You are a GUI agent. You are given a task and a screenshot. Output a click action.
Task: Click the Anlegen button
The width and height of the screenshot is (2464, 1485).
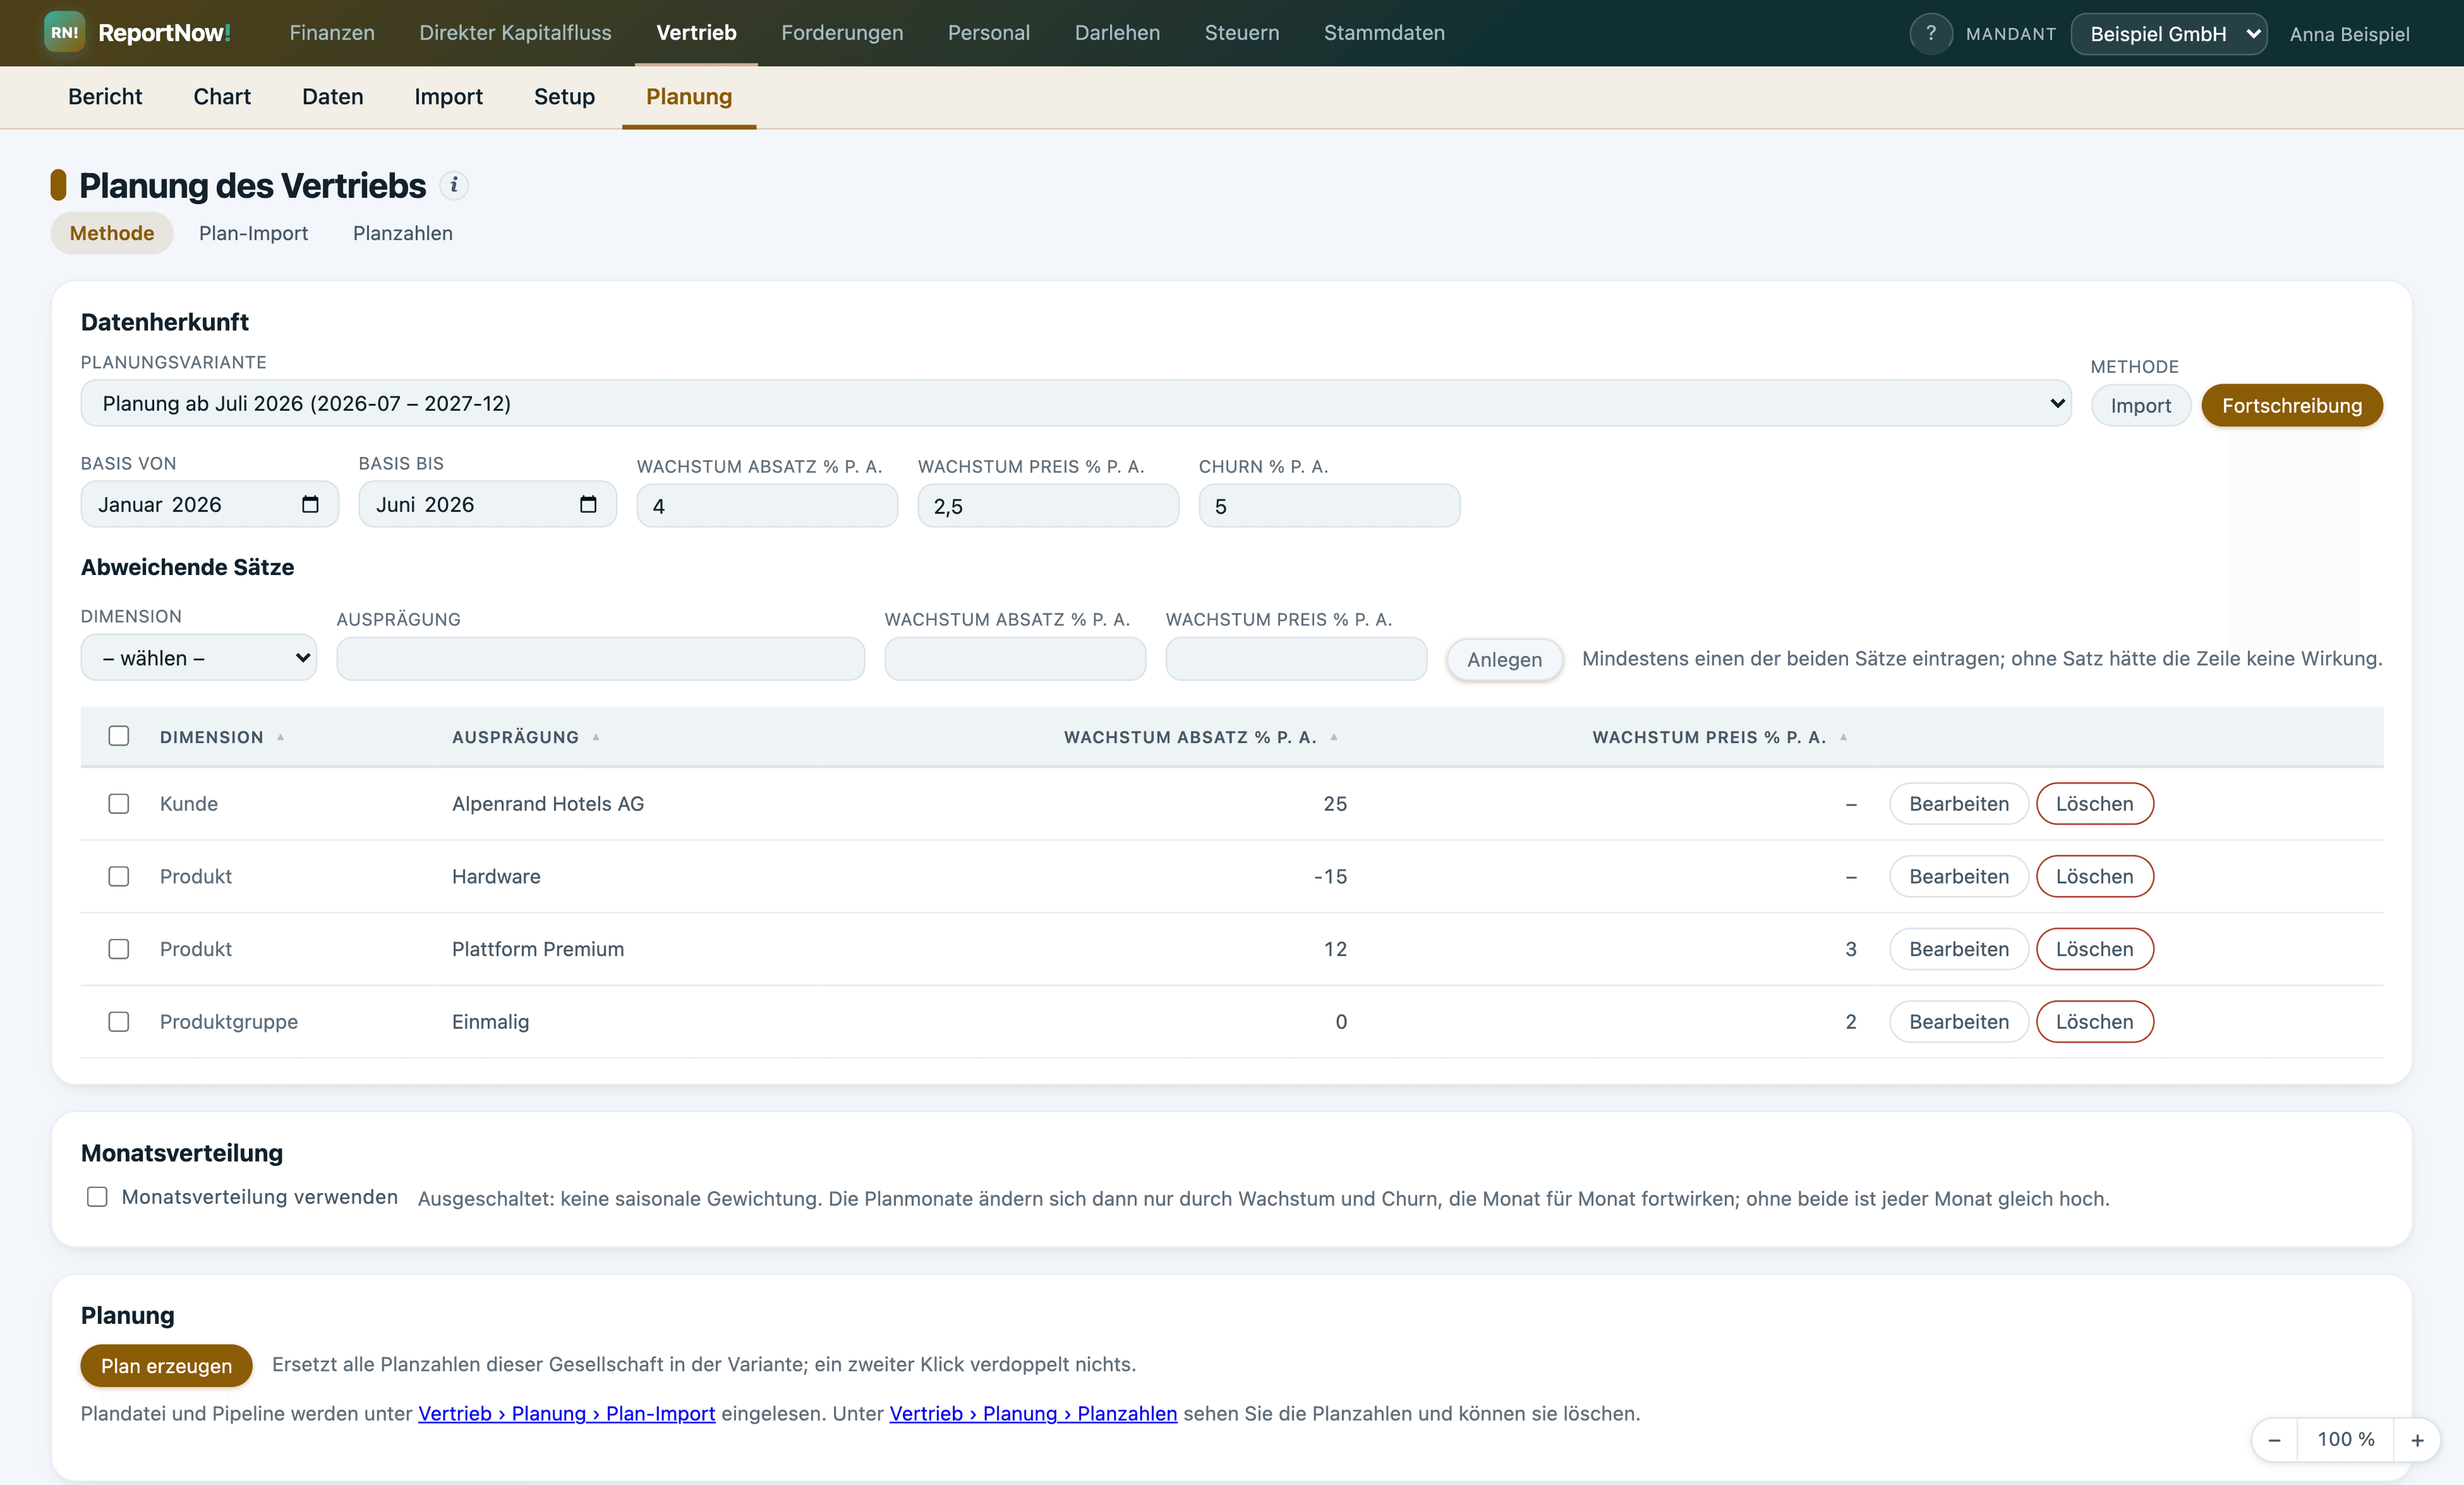tap(1504, 660)
